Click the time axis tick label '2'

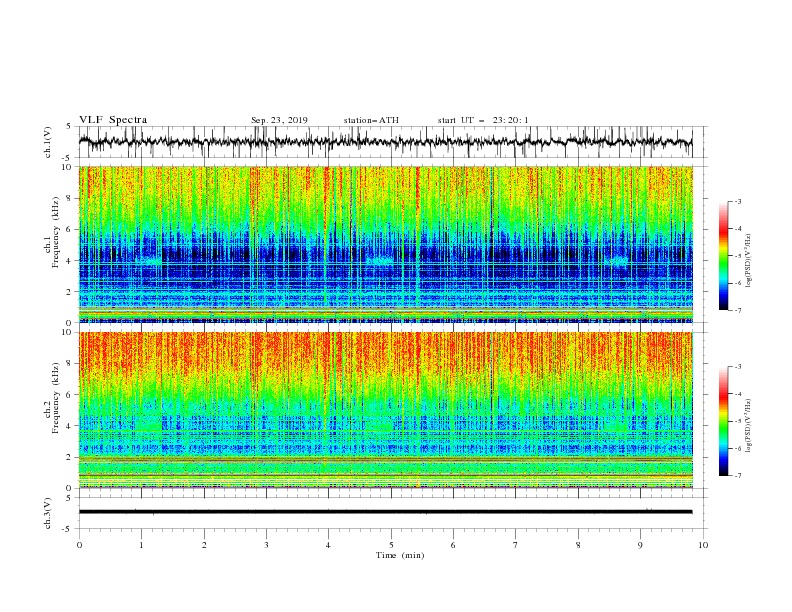204,545
